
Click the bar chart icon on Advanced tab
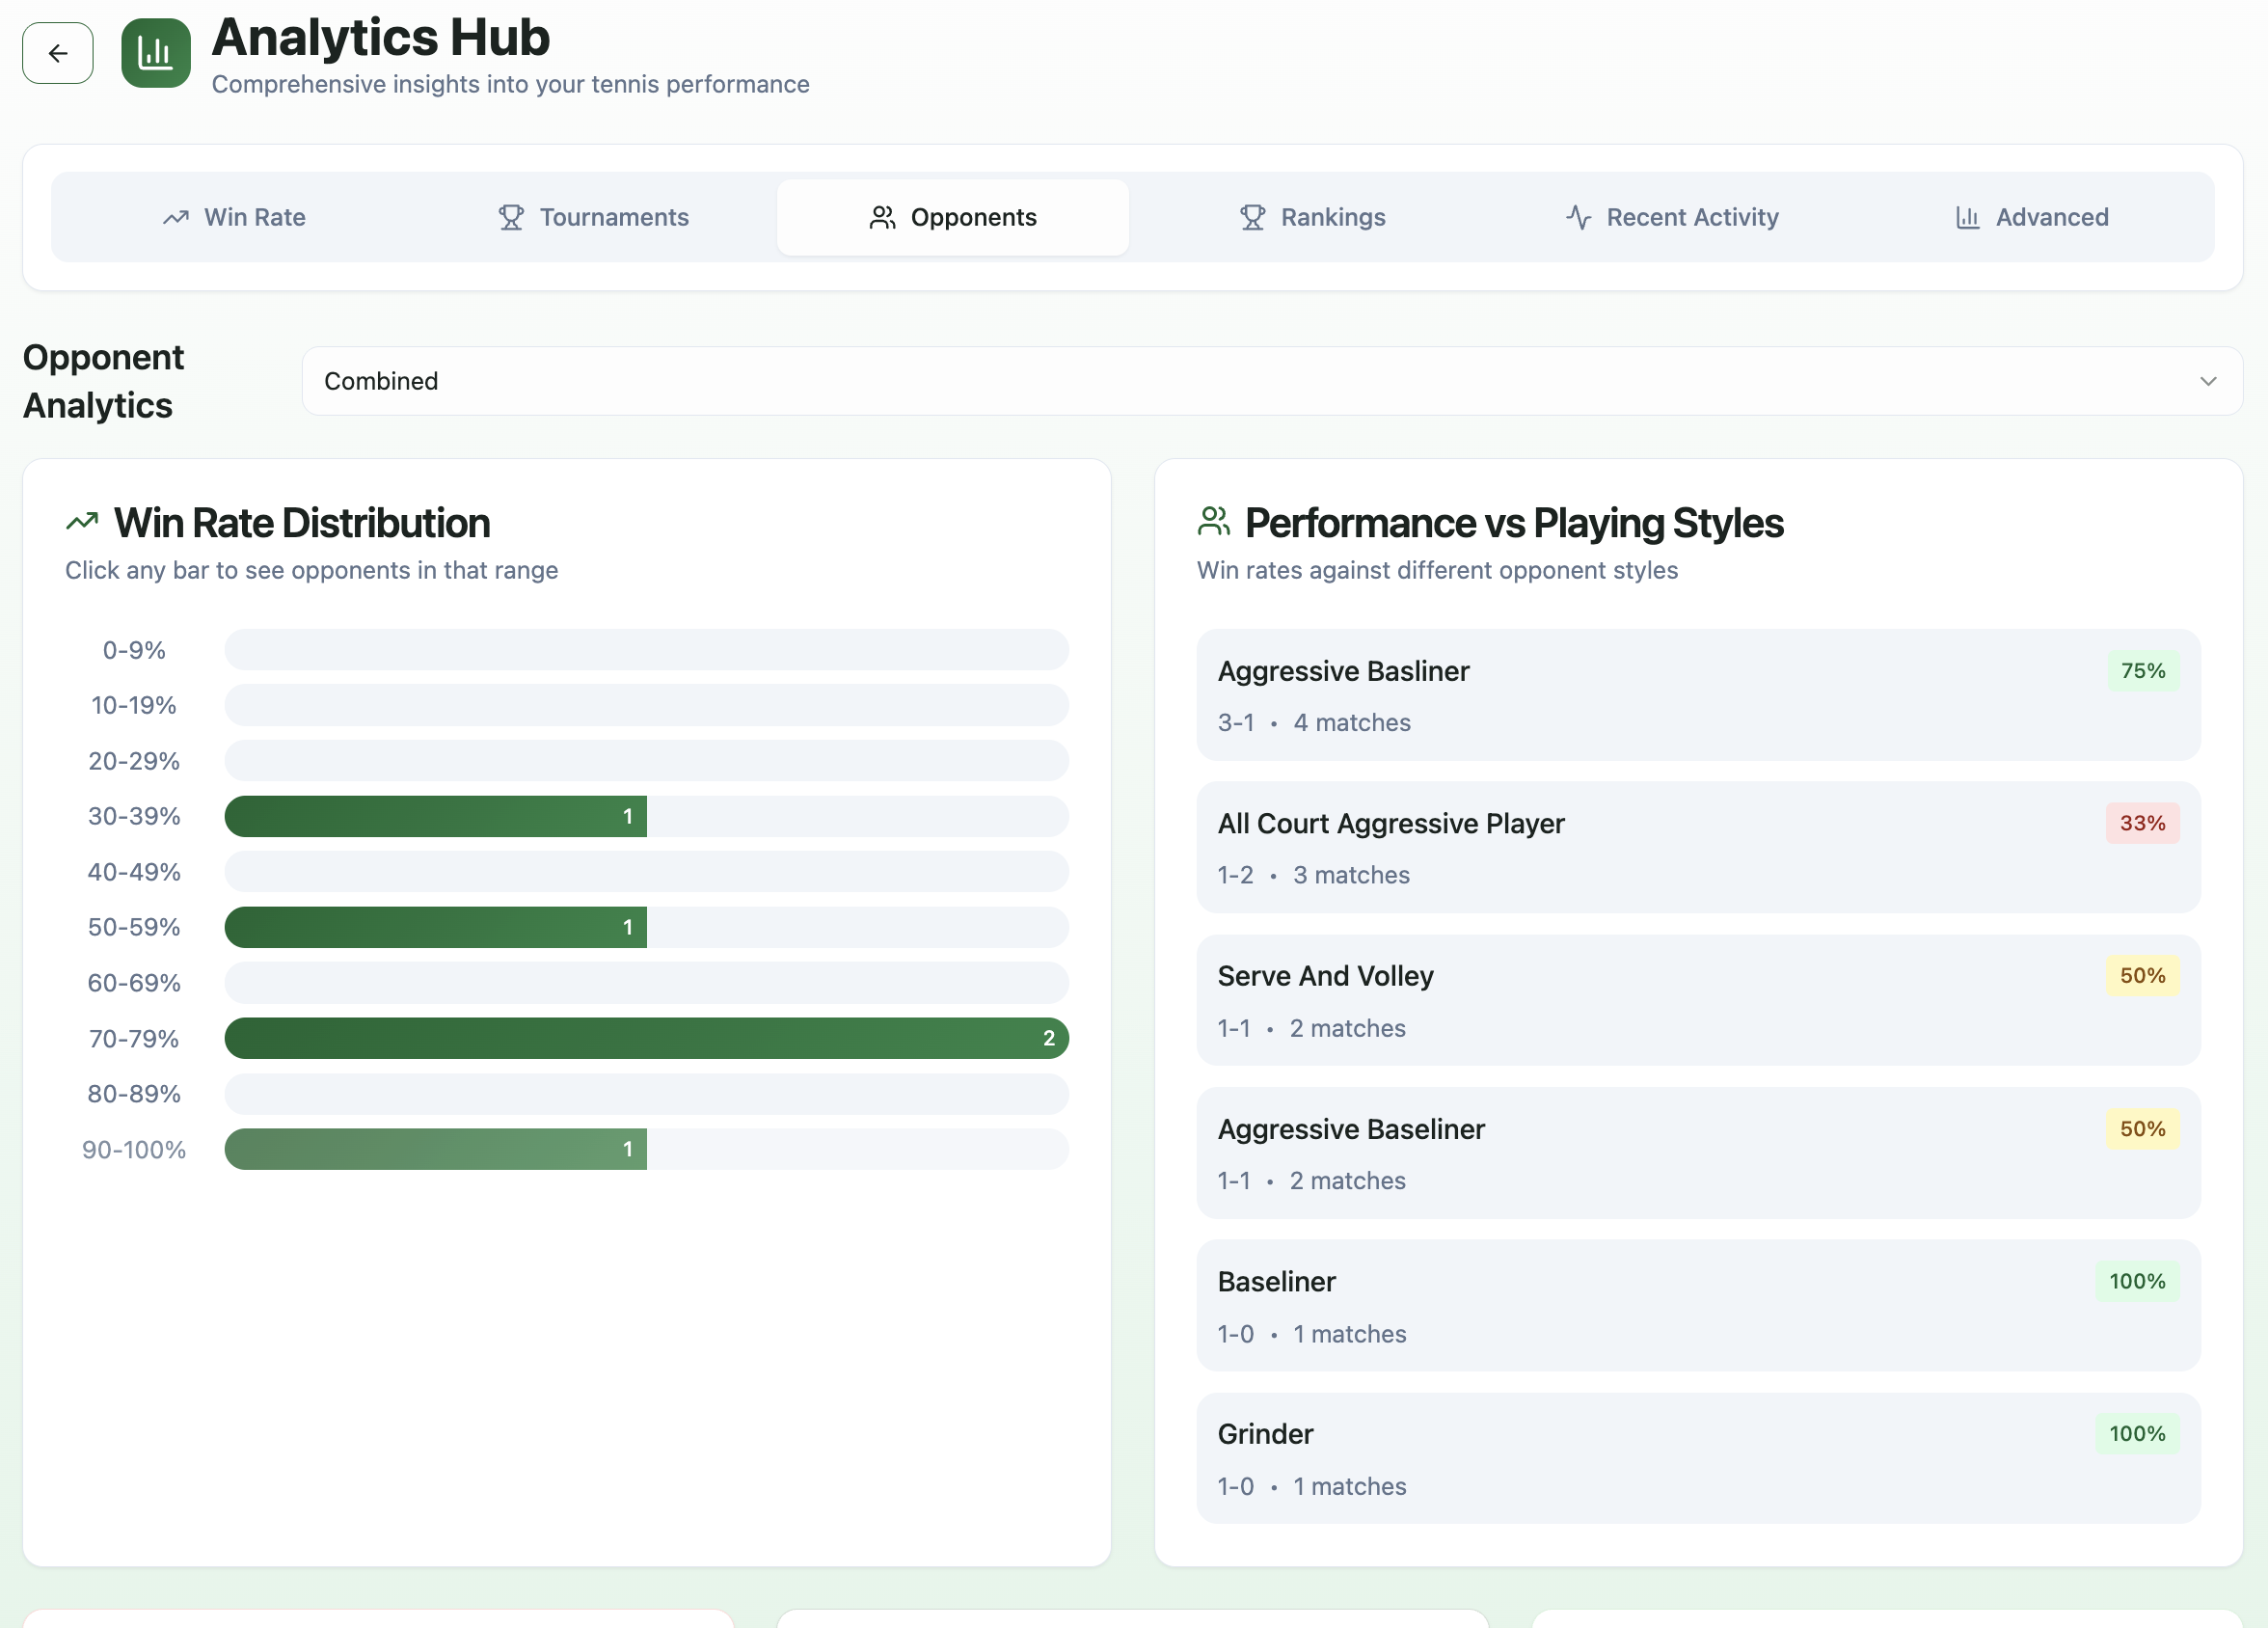1967,217
